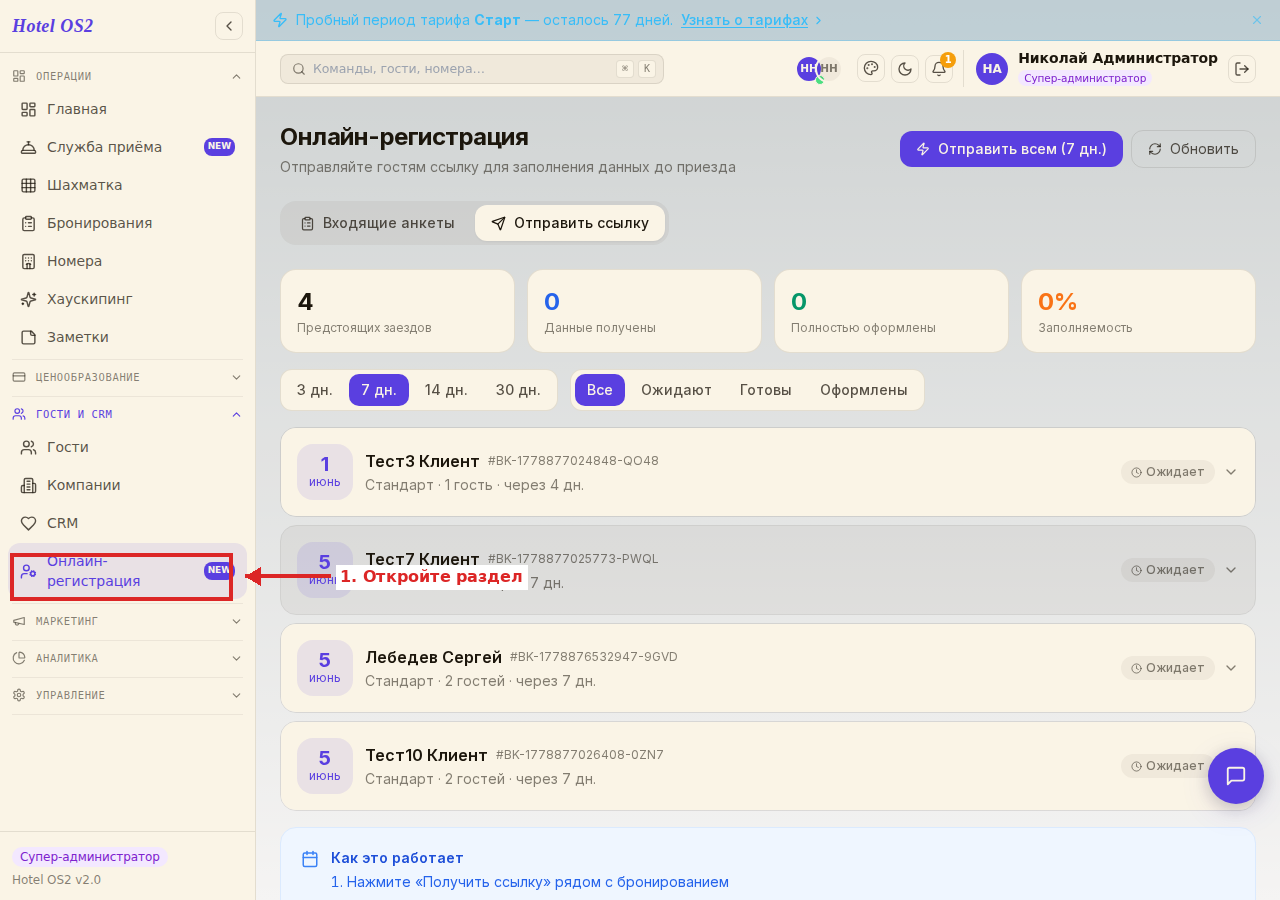1280x900 pixels.
Task: Click Ожидает badge for Тест3 Клиент
Action: point(1167,472)
